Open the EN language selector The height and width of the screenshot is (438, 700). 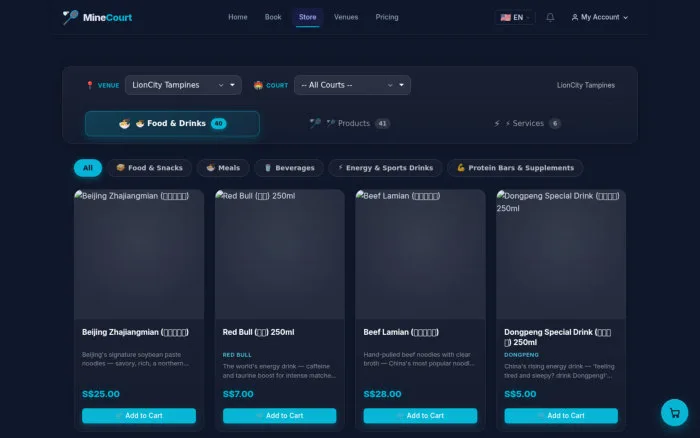click(x=515, y=17)
